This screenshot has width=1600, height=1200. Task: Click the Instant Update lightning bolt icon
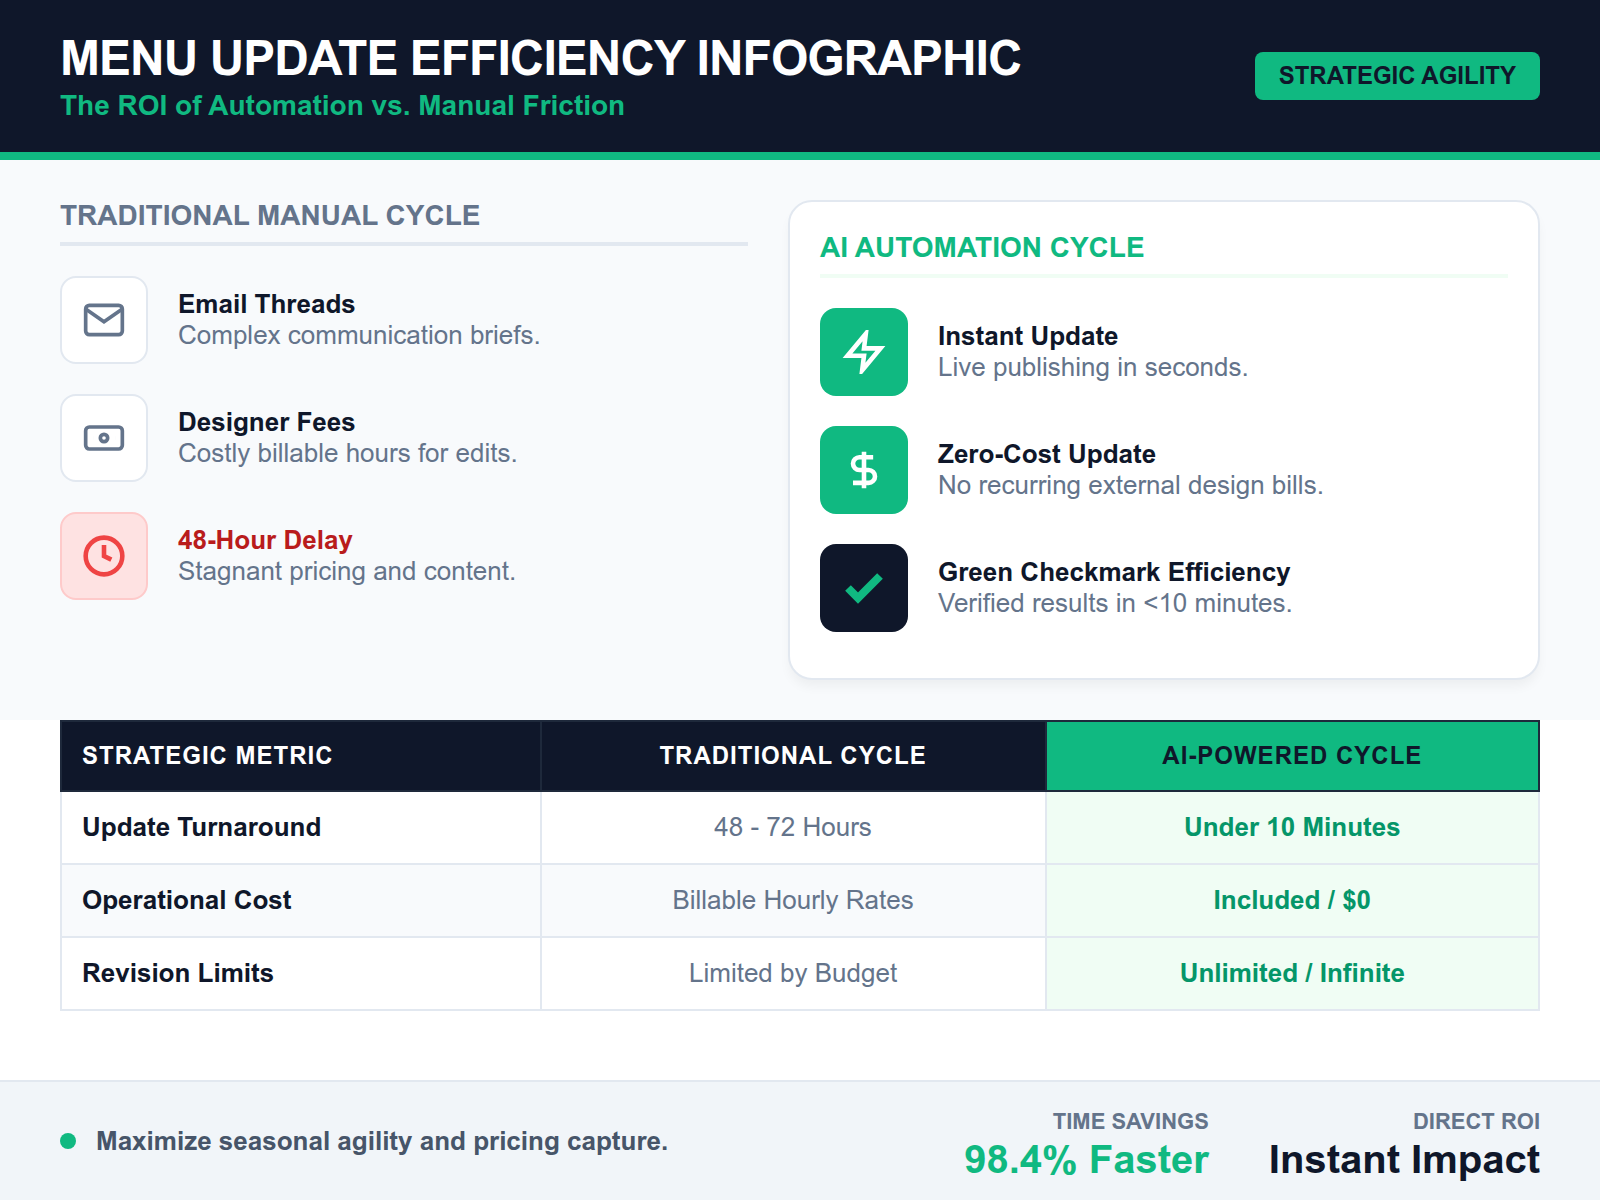point(863,352)
